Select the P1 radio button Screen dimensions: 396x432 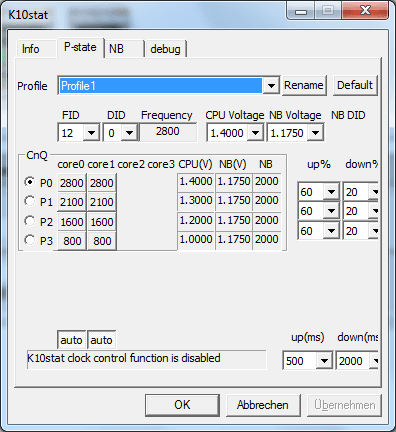click(30, 201)
